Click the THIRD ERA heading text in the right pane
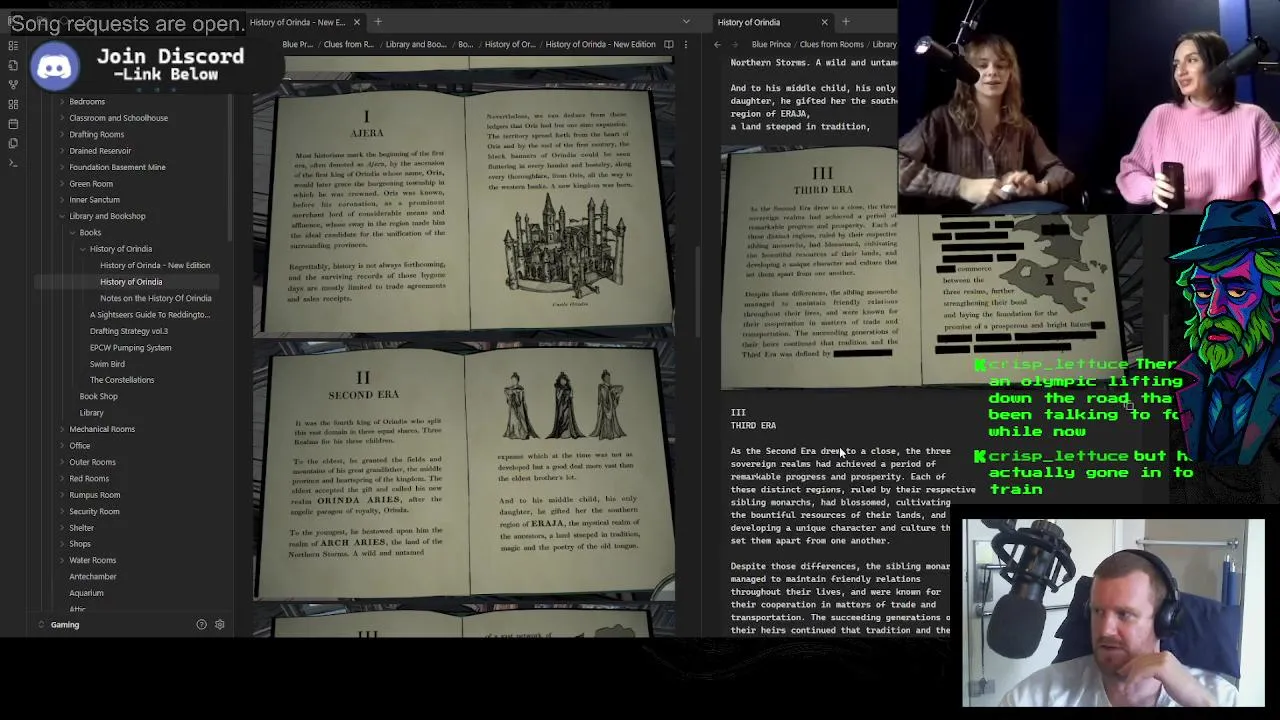 click(x=753, y=426)
